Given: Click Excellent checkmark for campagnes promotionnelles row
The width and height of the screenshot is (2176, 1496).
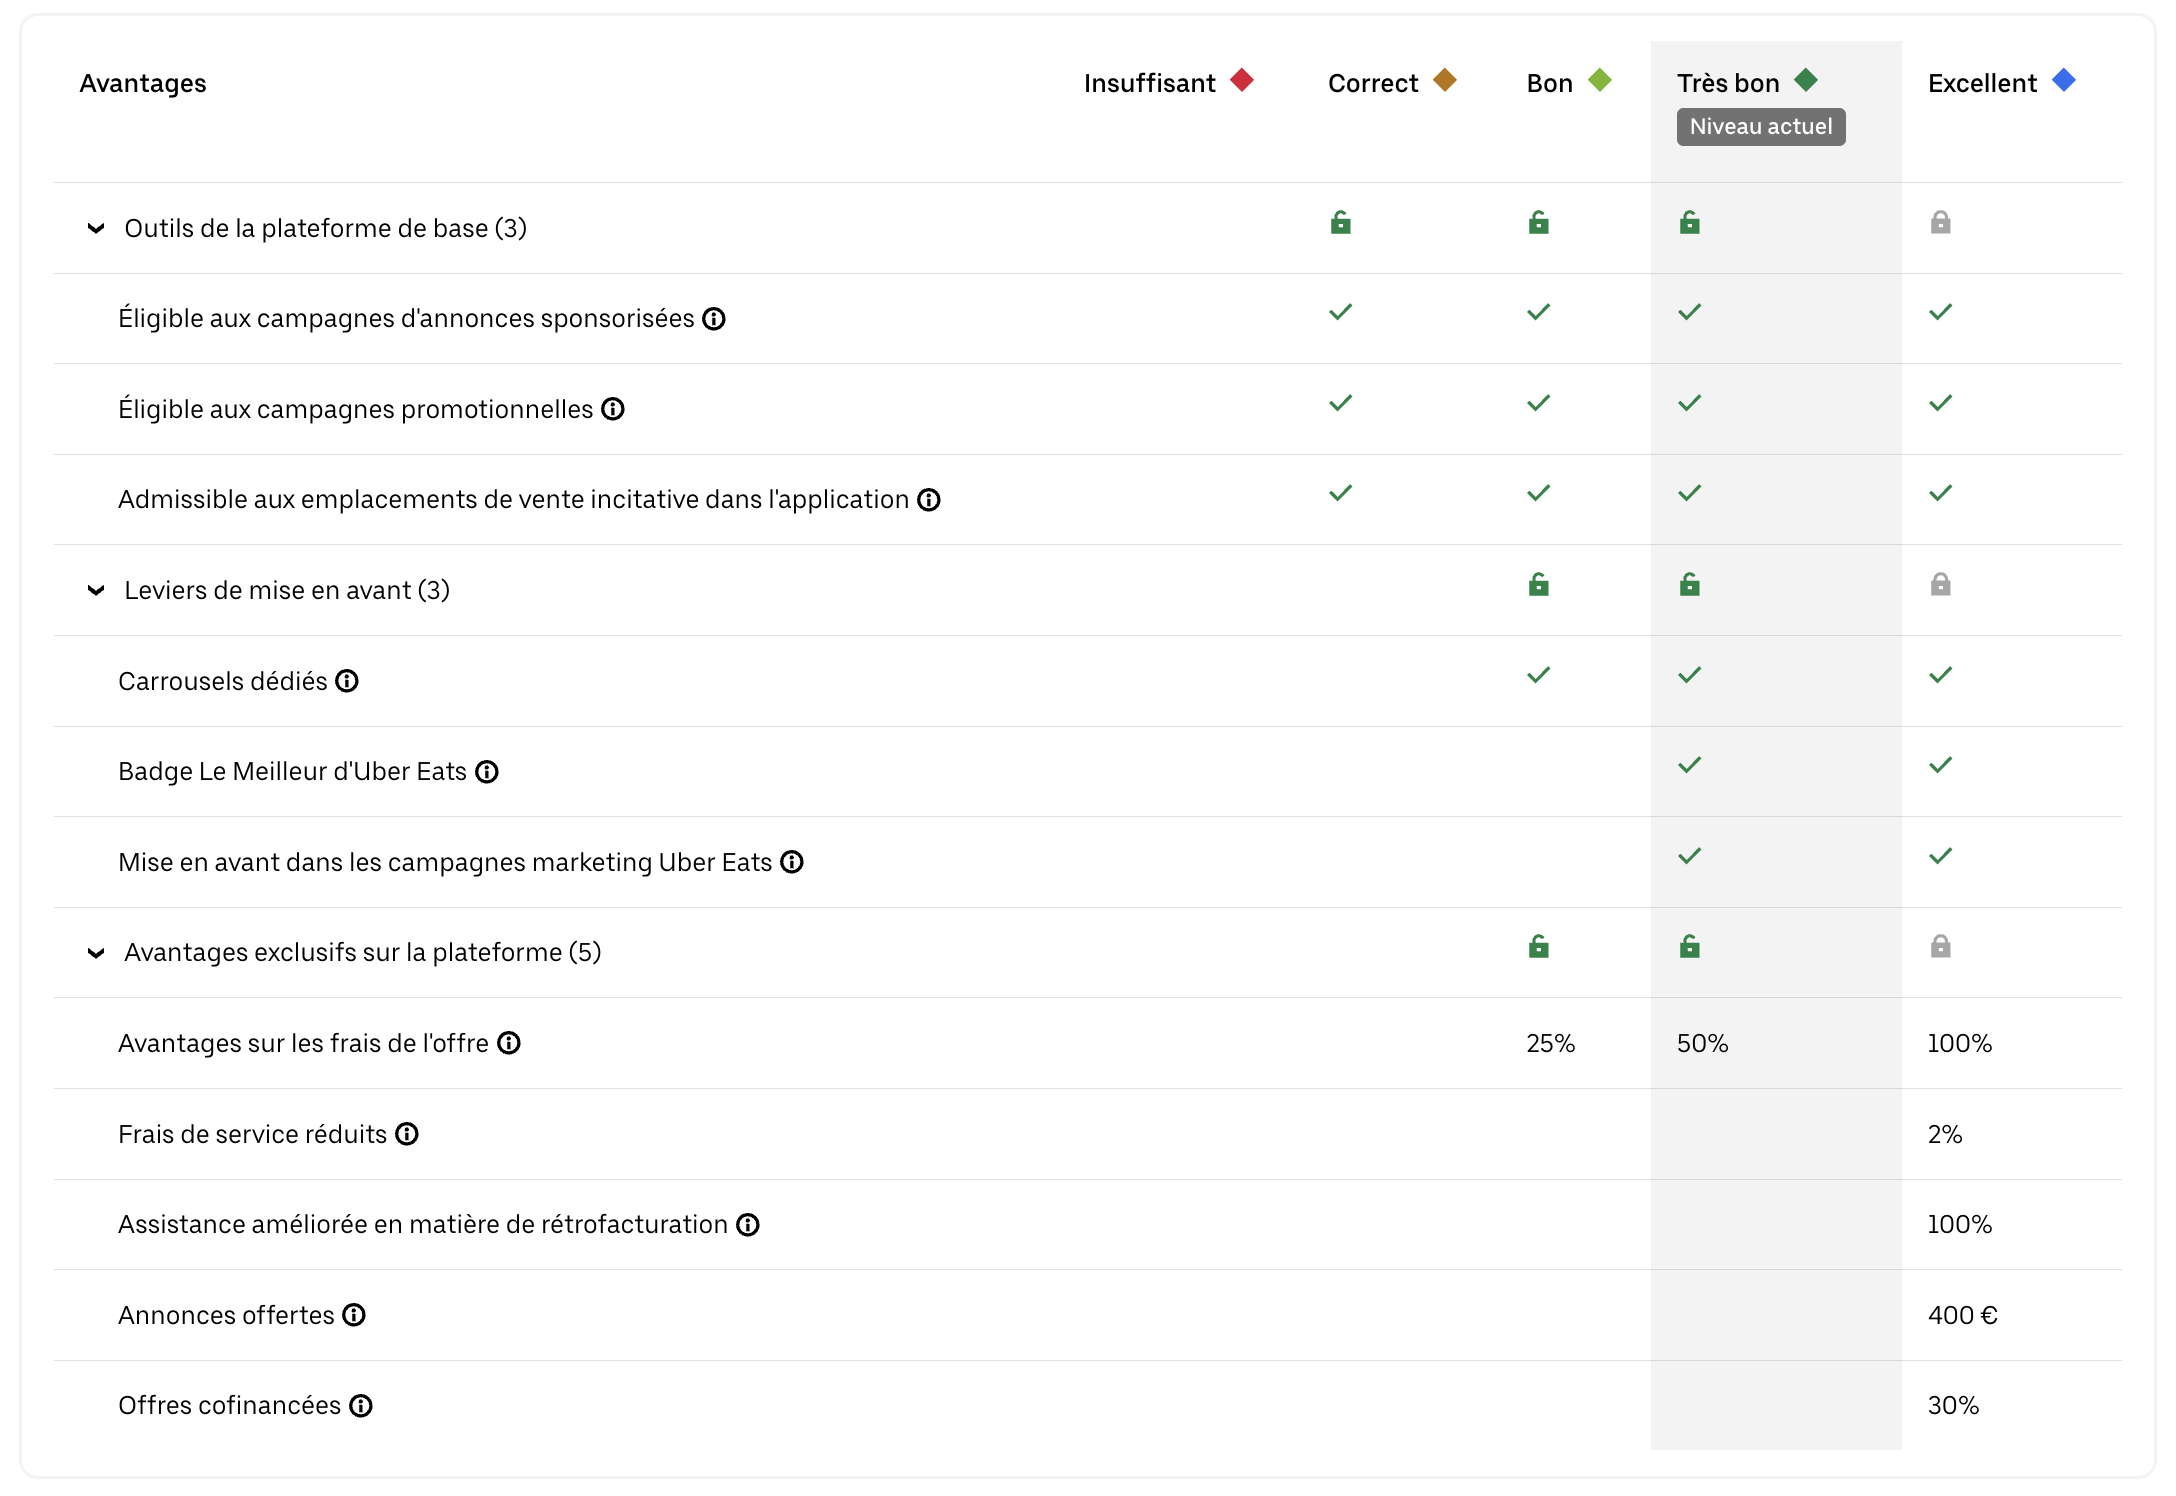Looking at the screenshot, I should 1941,403.
